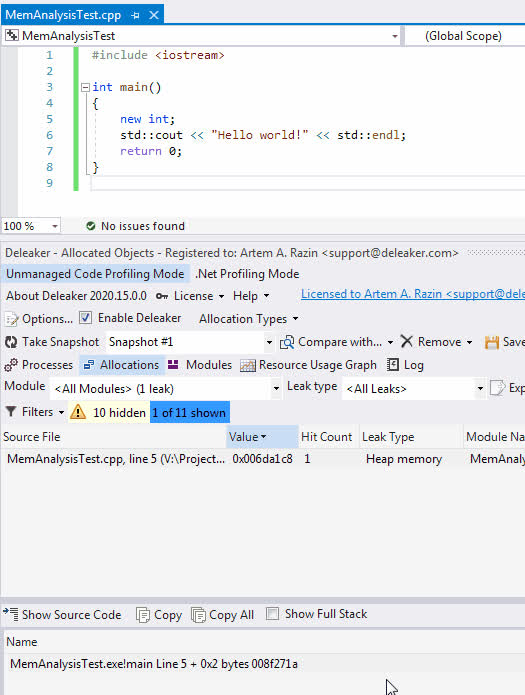525x695 pixels.
Task: Click the Save disk icon
Action: pos(492,342)
